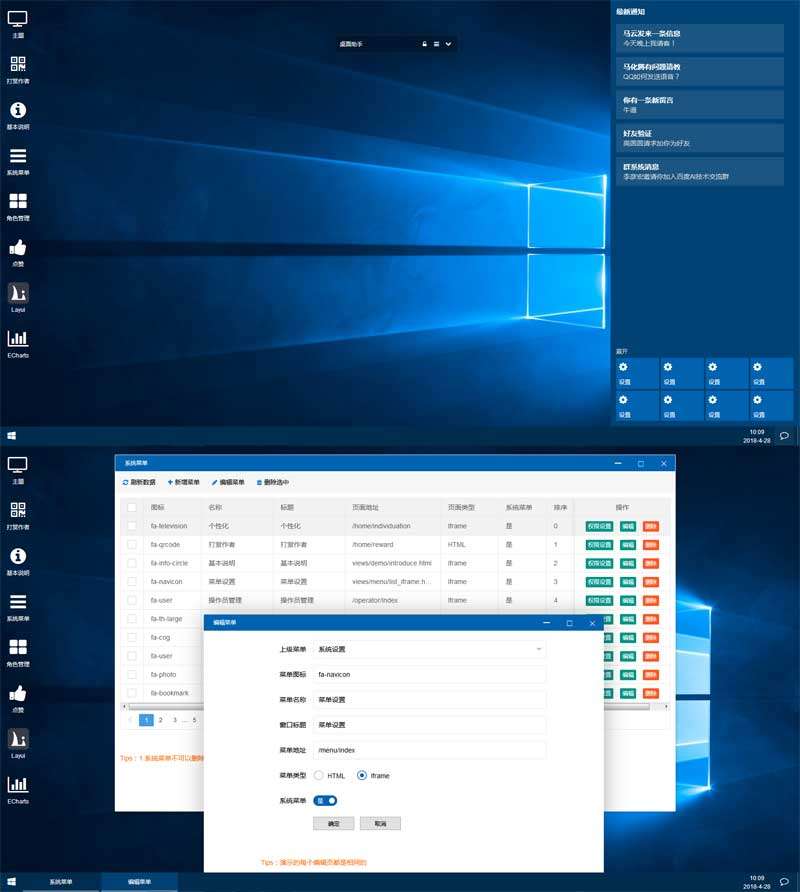Click the 点赞 thumbs-up sidebar icon

tap(17, 247)
